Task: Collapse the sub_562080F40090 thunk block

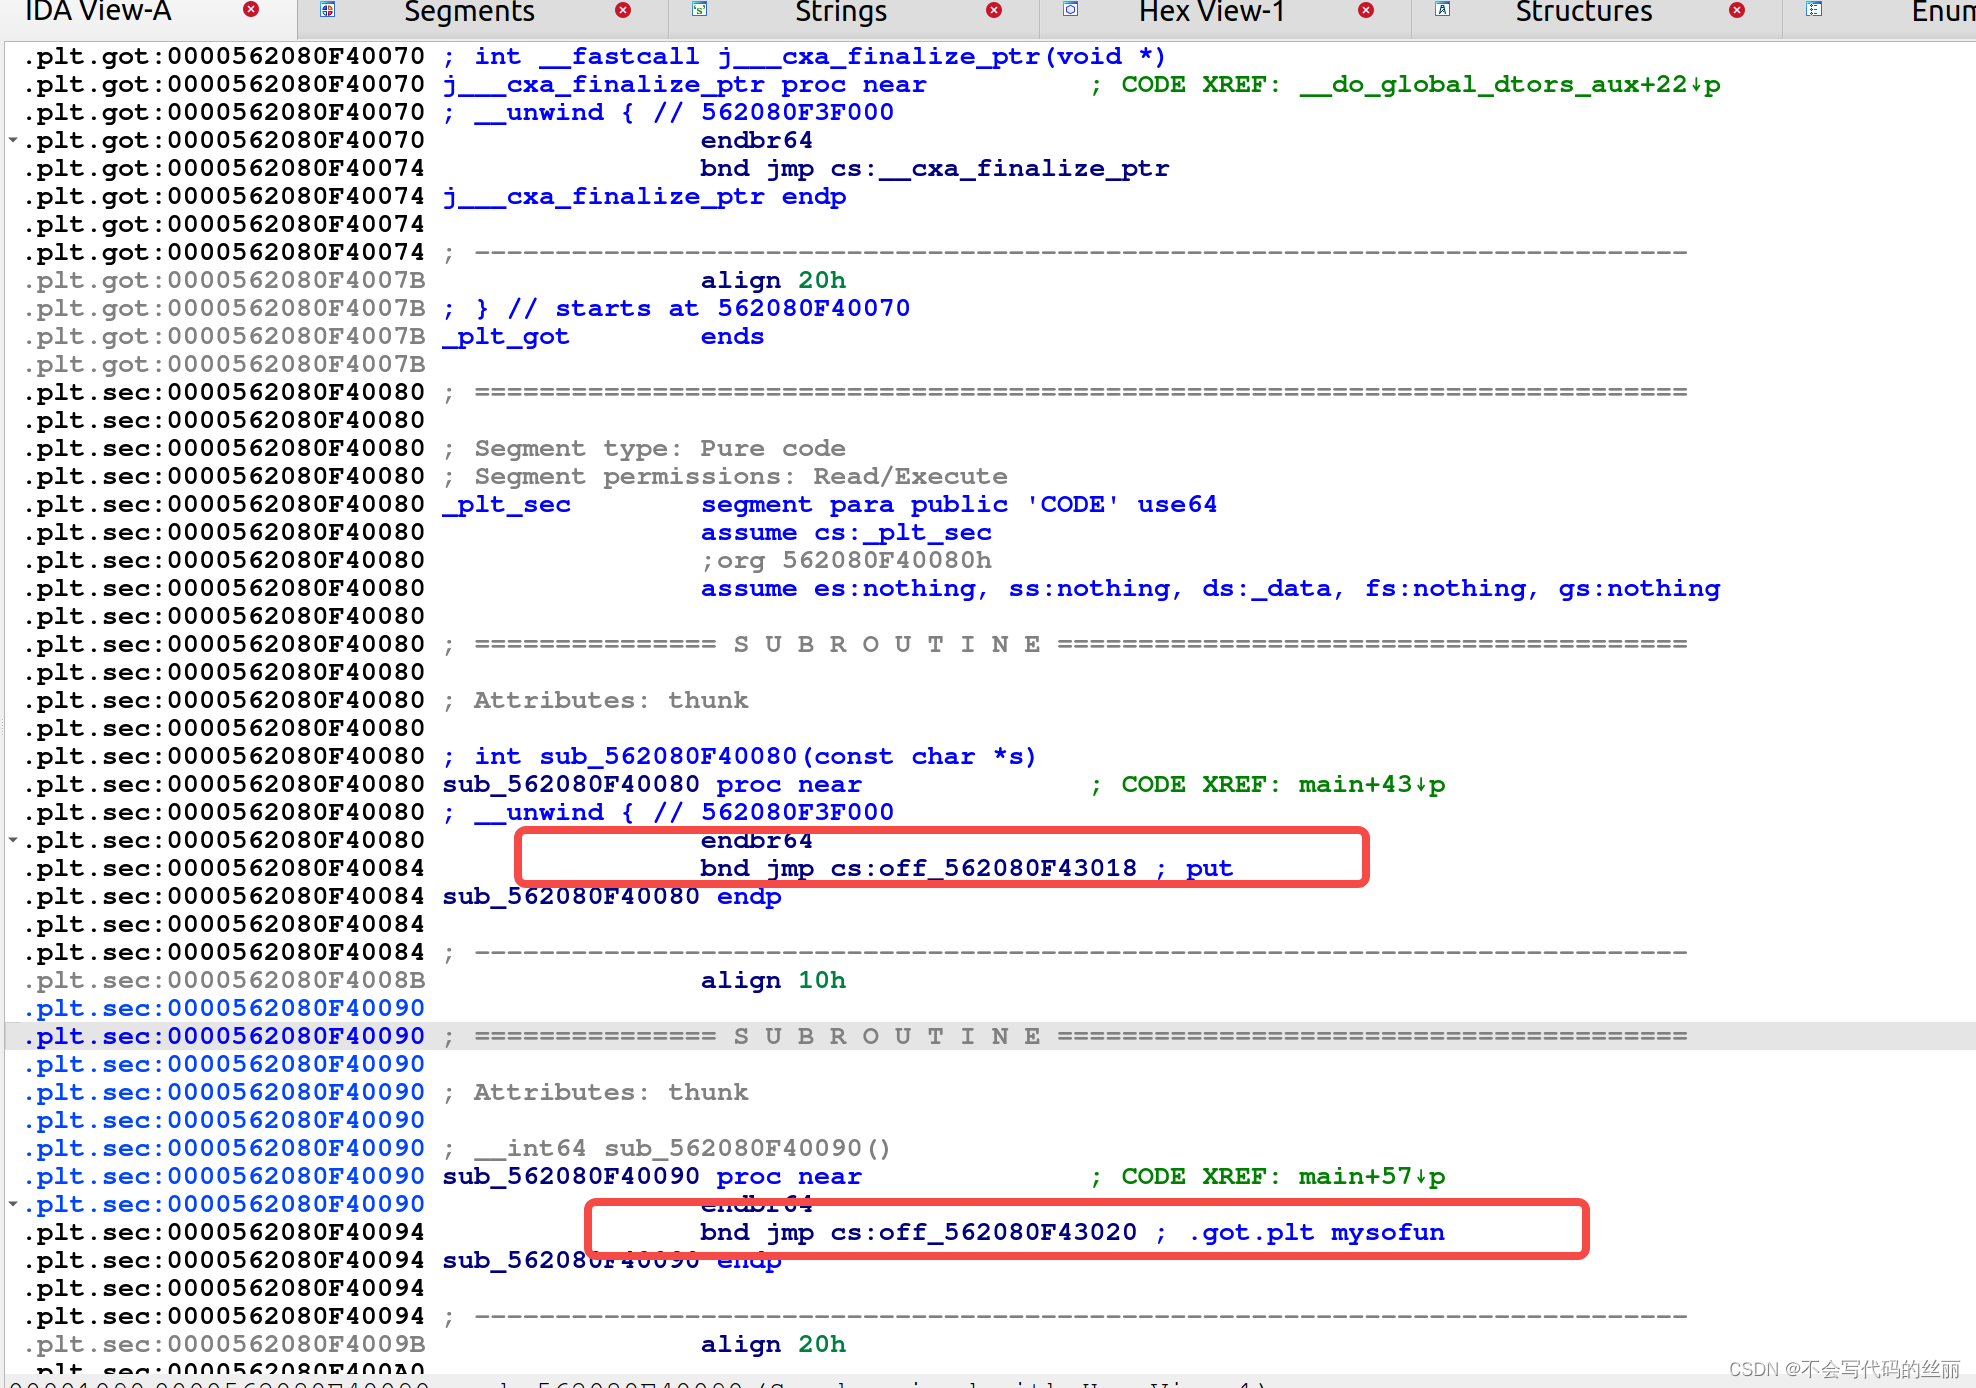Action: tap(12, 1204)
